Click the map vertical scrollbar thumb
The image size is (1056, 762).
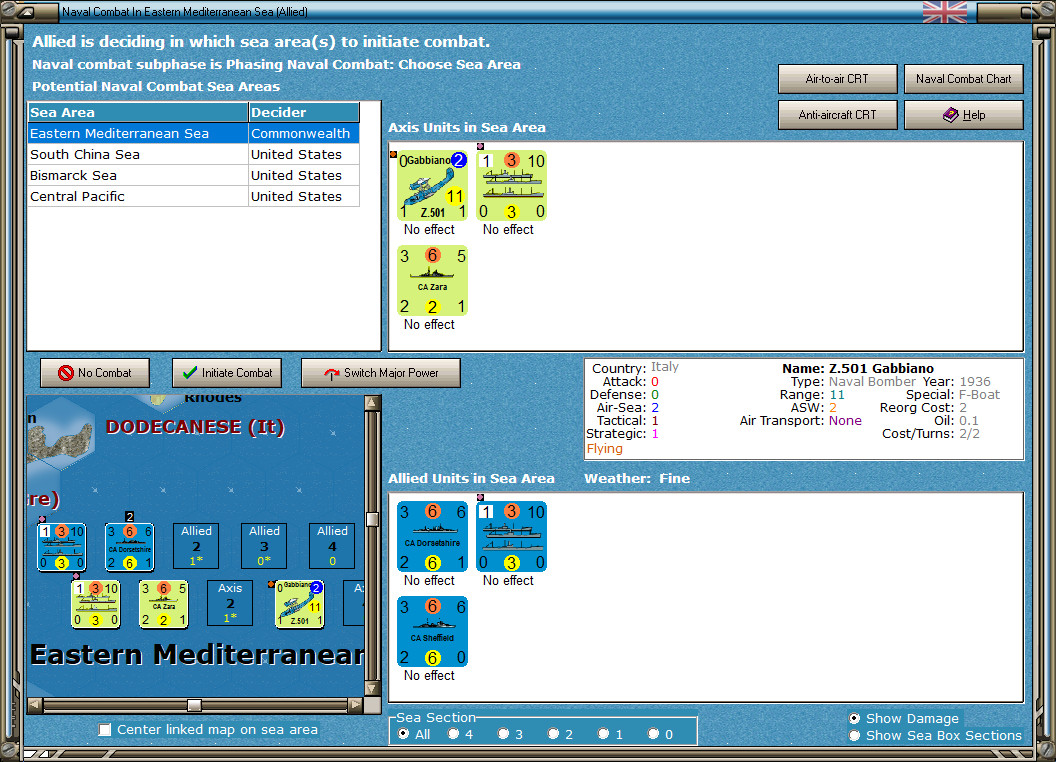pyautogui.click(x=372, y=519)
